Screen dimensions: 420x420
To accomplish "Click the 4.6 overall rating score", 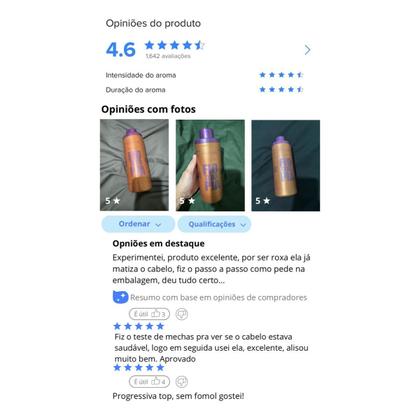I will [x=121, y=50].
